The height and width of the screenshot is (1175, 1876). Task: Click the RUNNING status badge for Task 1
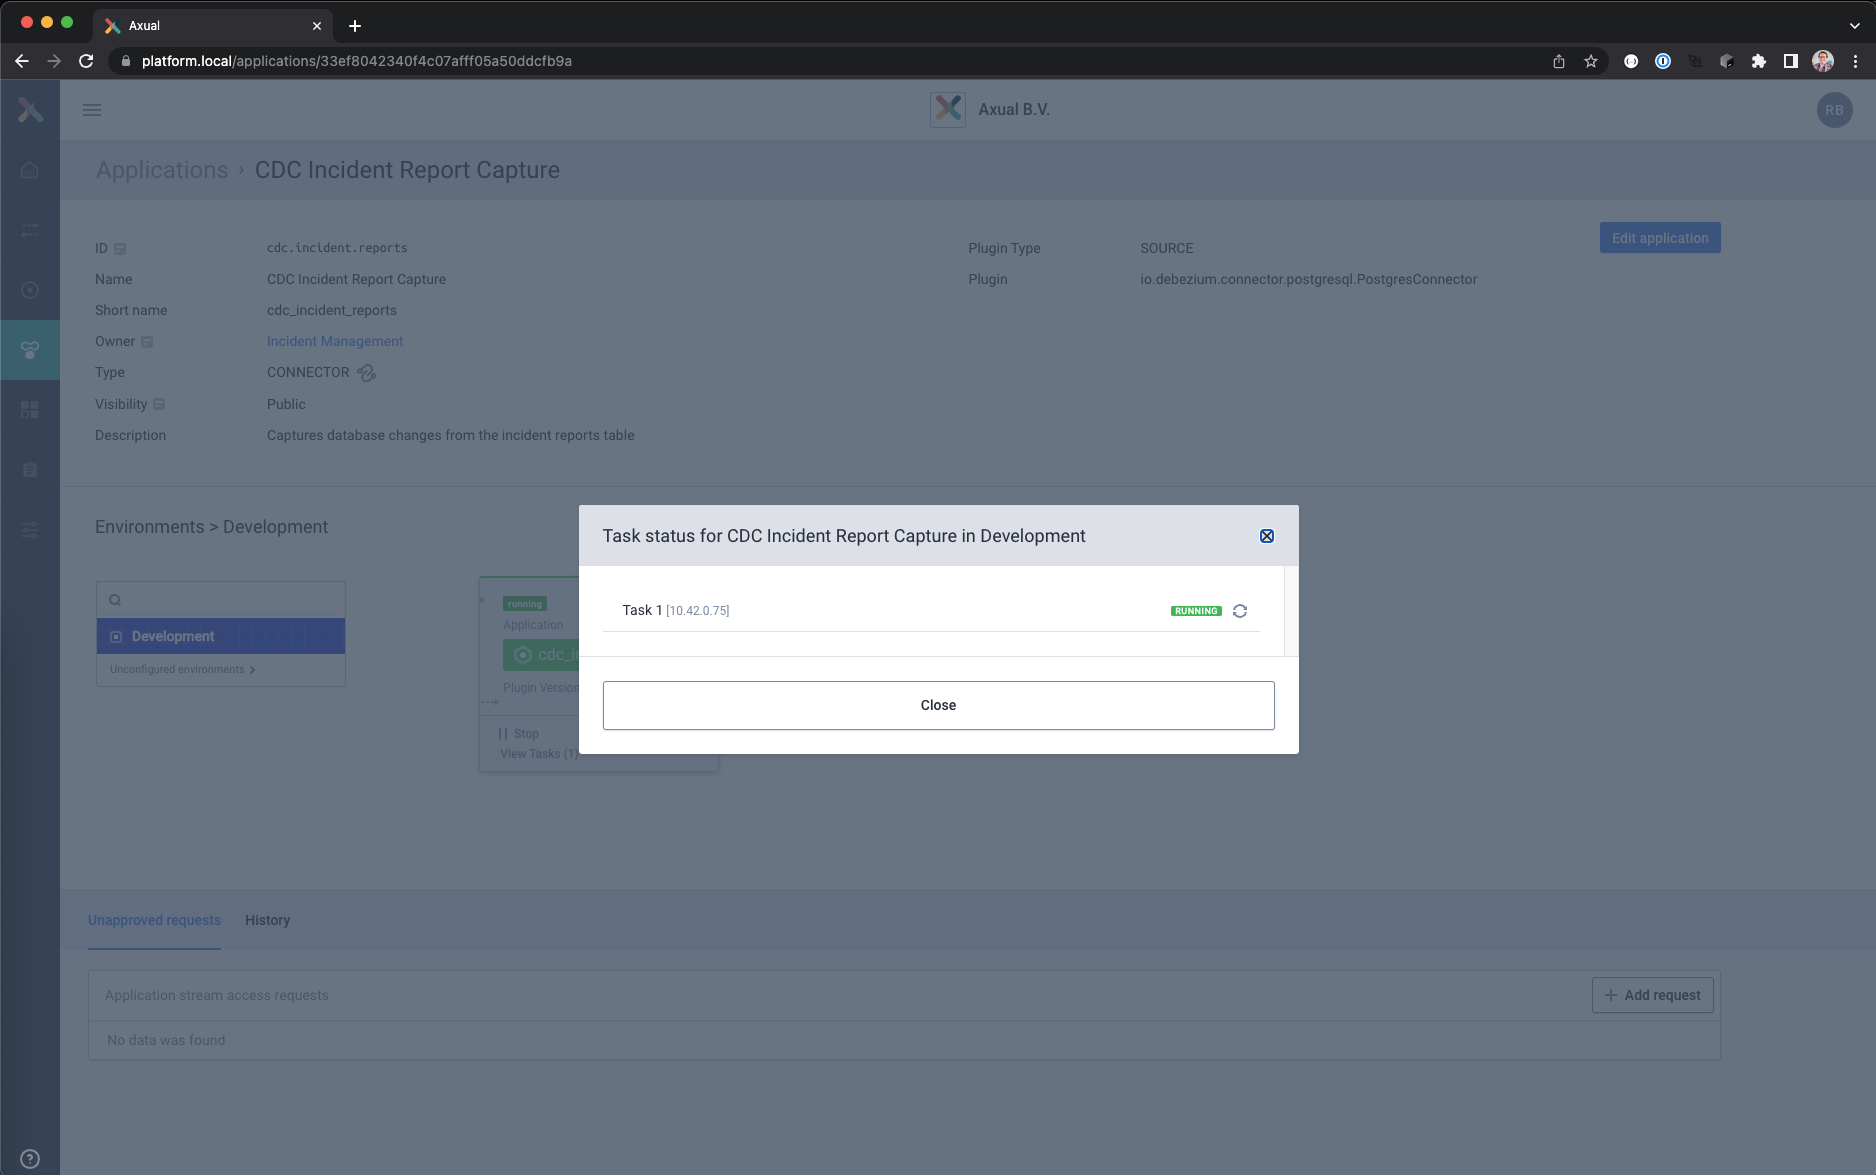[x=1196, y=611]
